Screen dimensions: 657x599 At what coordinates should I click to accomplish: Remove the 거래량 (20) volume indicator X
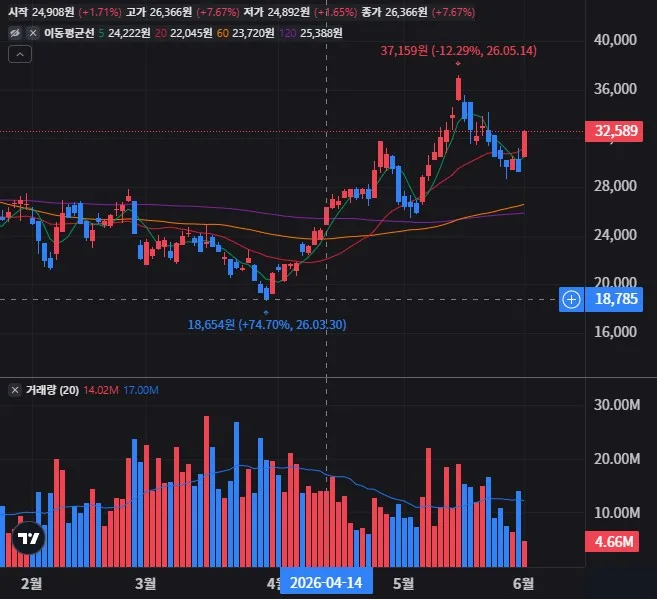tap(15, 390)
